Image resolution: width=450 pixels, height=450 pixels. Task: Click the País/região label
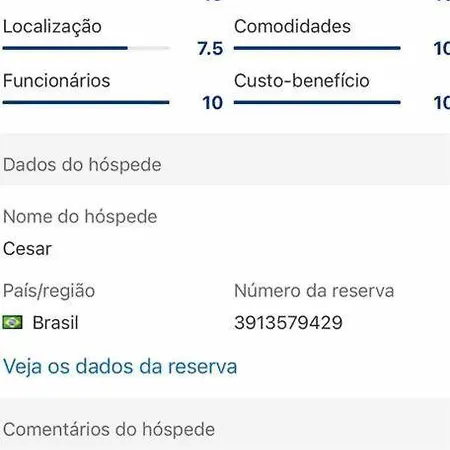49,291
